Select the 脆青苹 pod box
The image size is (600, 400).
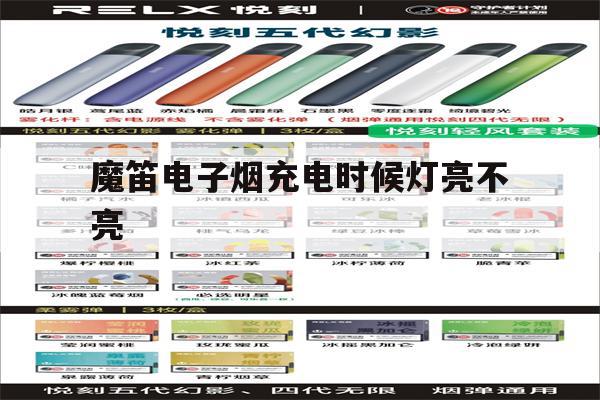point(502,249)
